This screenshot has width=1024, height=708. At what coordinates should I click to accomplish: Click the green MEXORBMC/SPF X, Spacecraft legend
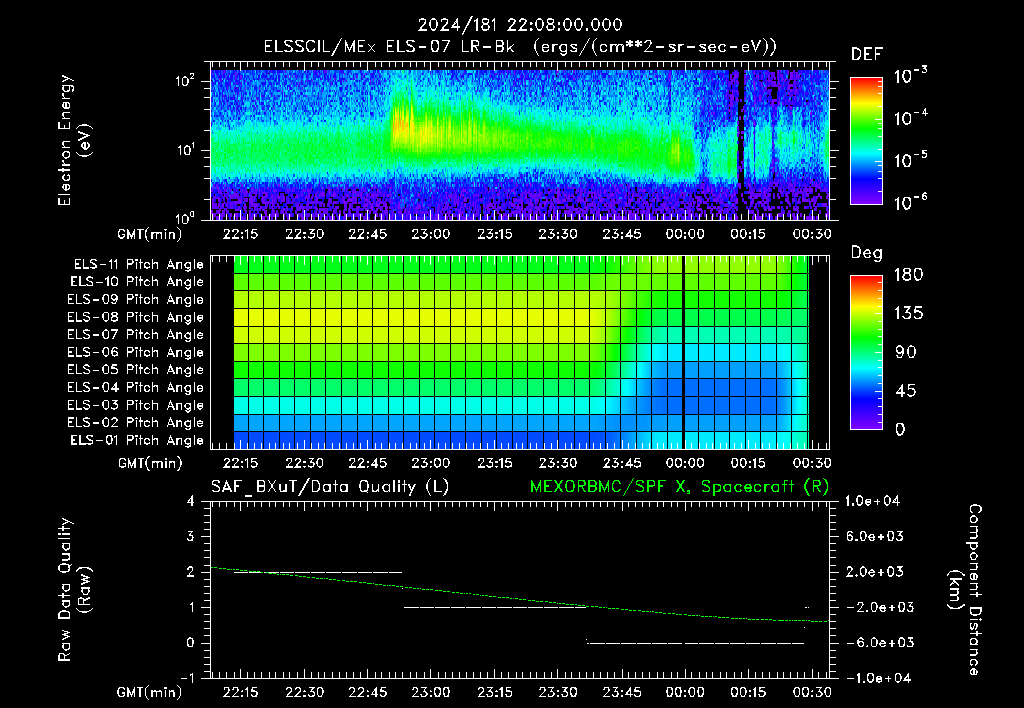(679, 487)
